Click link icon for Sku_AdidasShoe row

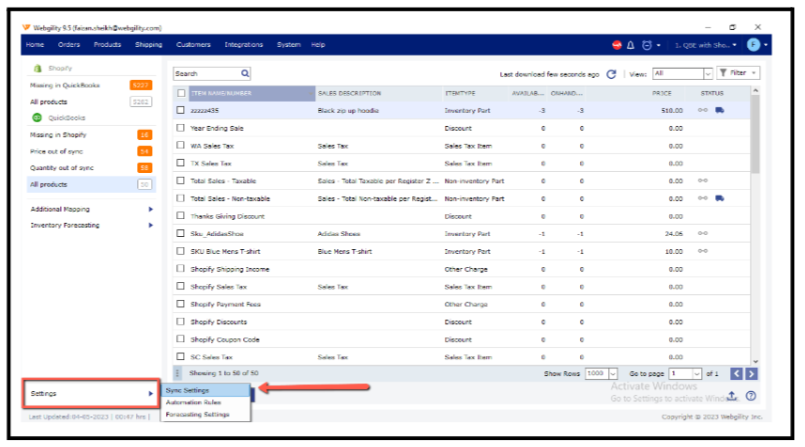click(702, 234)
